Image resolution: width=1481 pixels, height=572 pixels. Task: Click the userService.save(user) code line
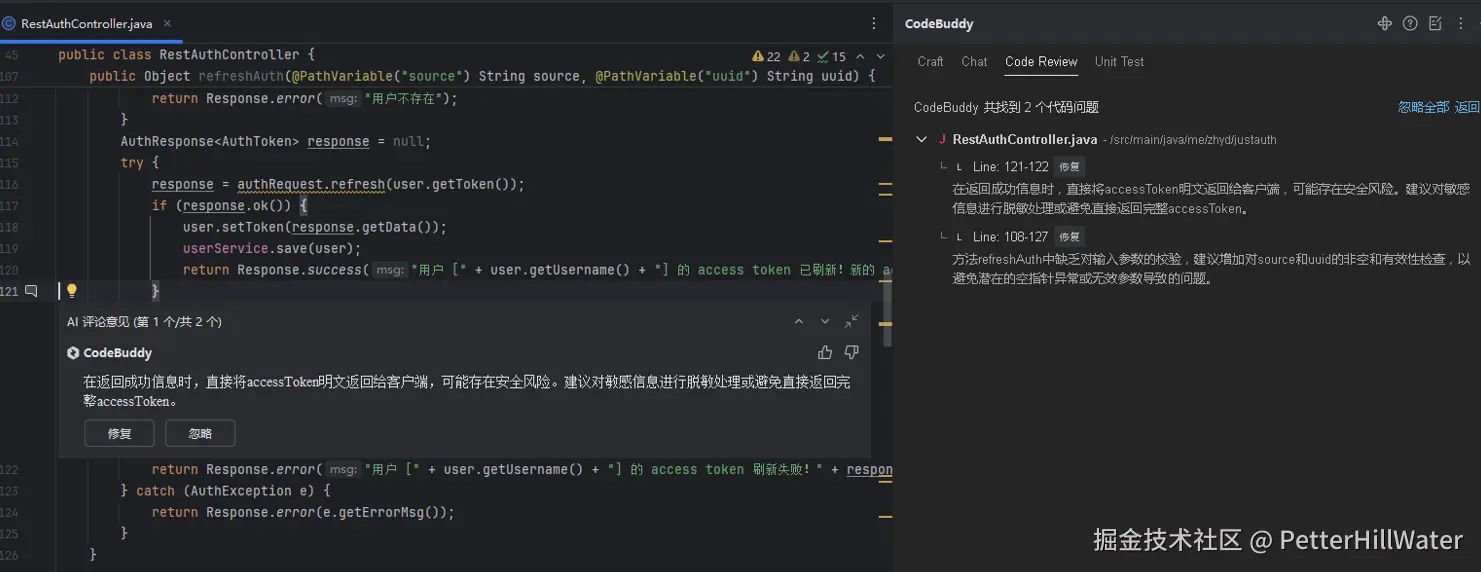click(x=271, y=248)
